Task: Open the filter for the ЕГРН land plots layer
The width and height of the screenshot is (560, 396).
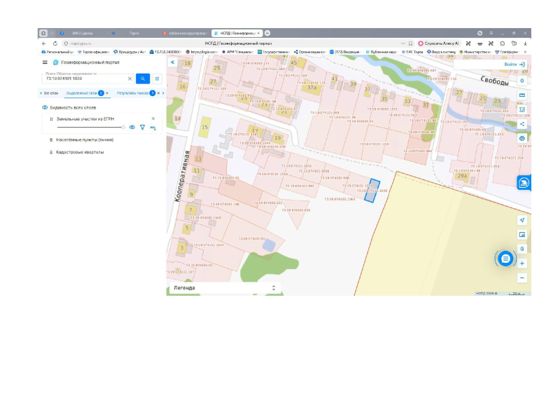Action: (x=142, y=127)
